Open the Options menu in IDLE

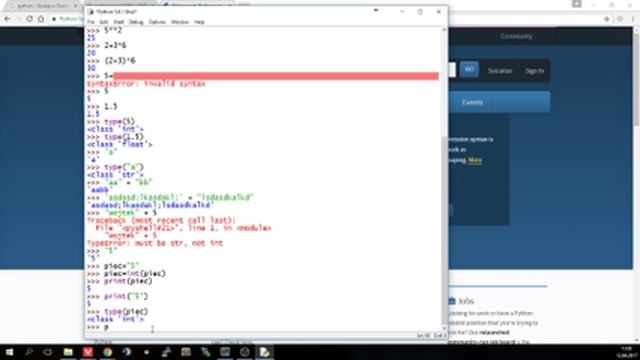tap(157, 22)
